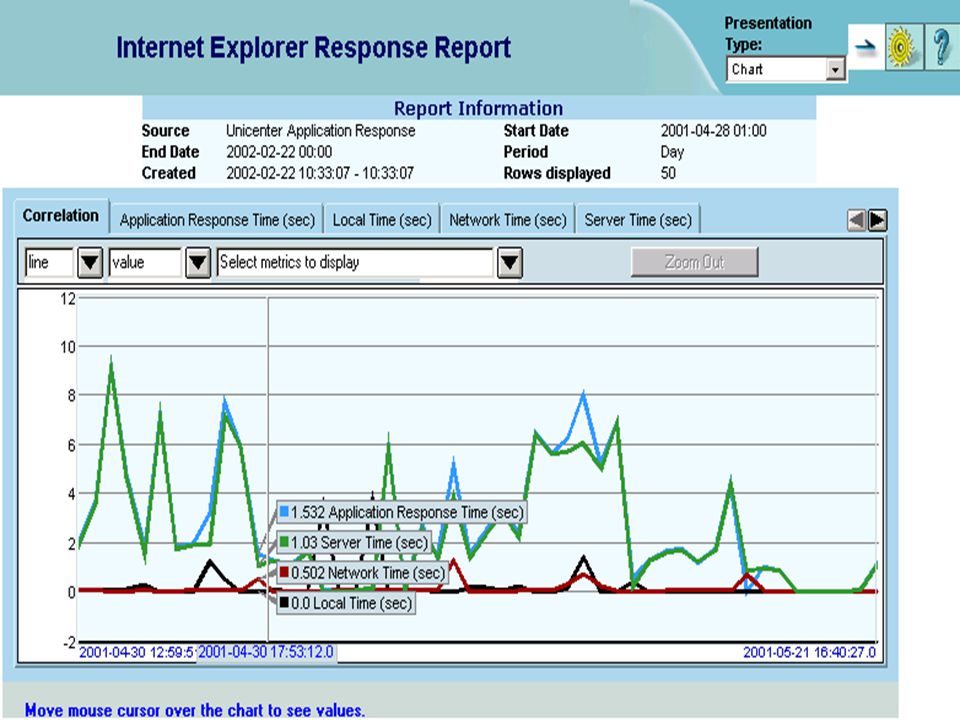Image resolution: width=960 pixels, height=720 pixels.
Task: Click the 0.0 Local Time tooltip
Action: [x=346, y=604]
